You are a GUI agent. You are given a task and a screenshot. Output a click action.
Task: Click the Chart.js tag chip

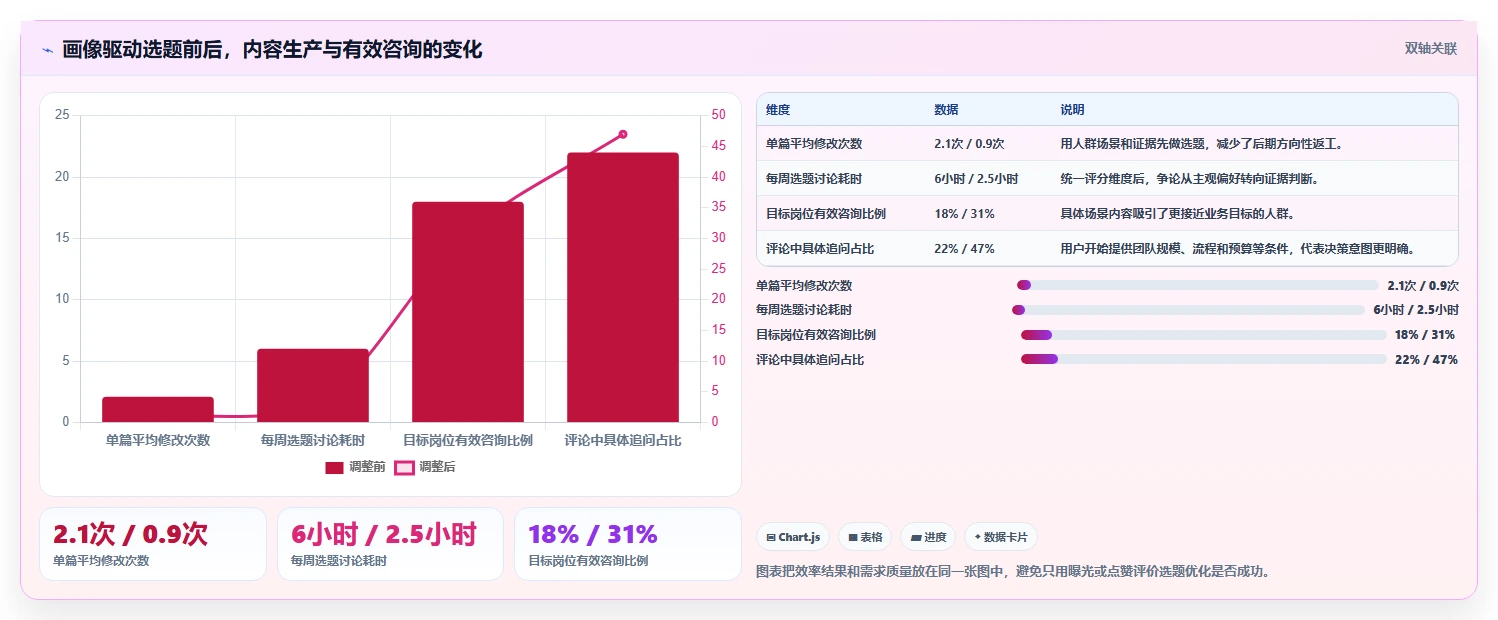click(793, 537)
